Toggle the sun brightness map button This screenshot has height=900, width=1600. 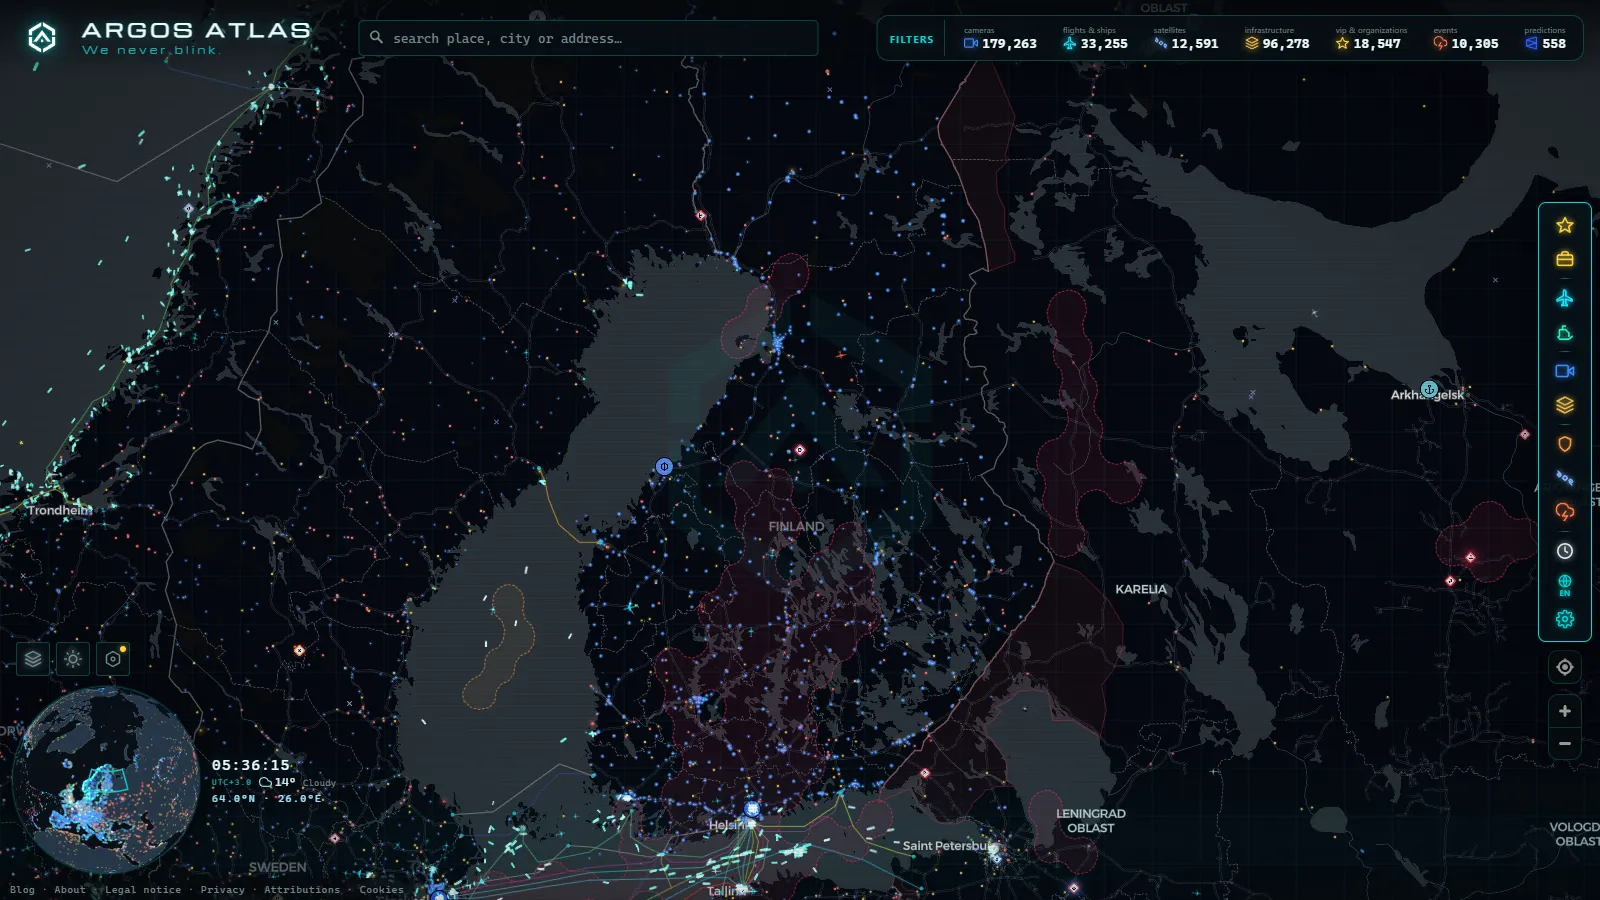(73, 659)
